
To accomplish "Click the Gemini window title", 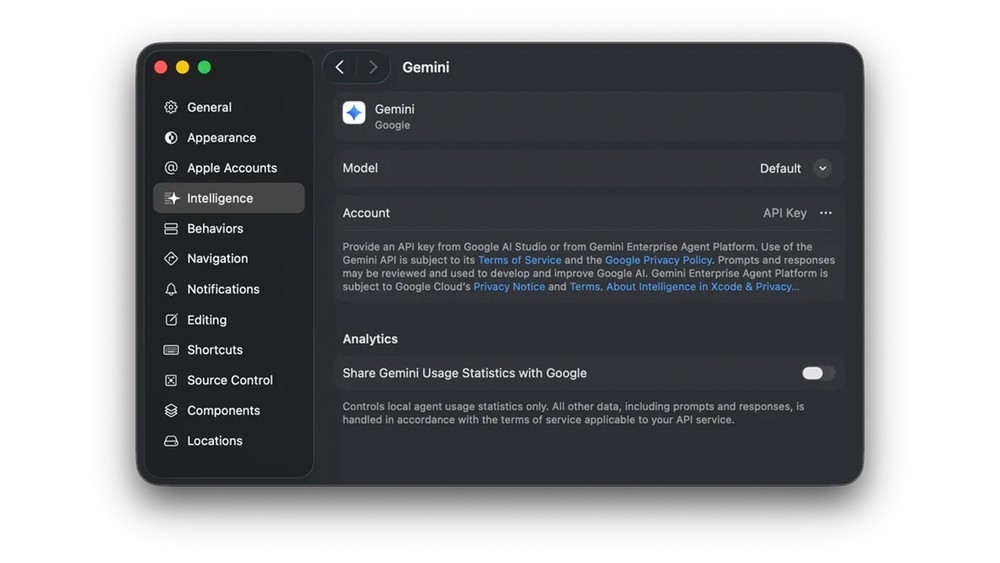I will [x=425, y=67].
